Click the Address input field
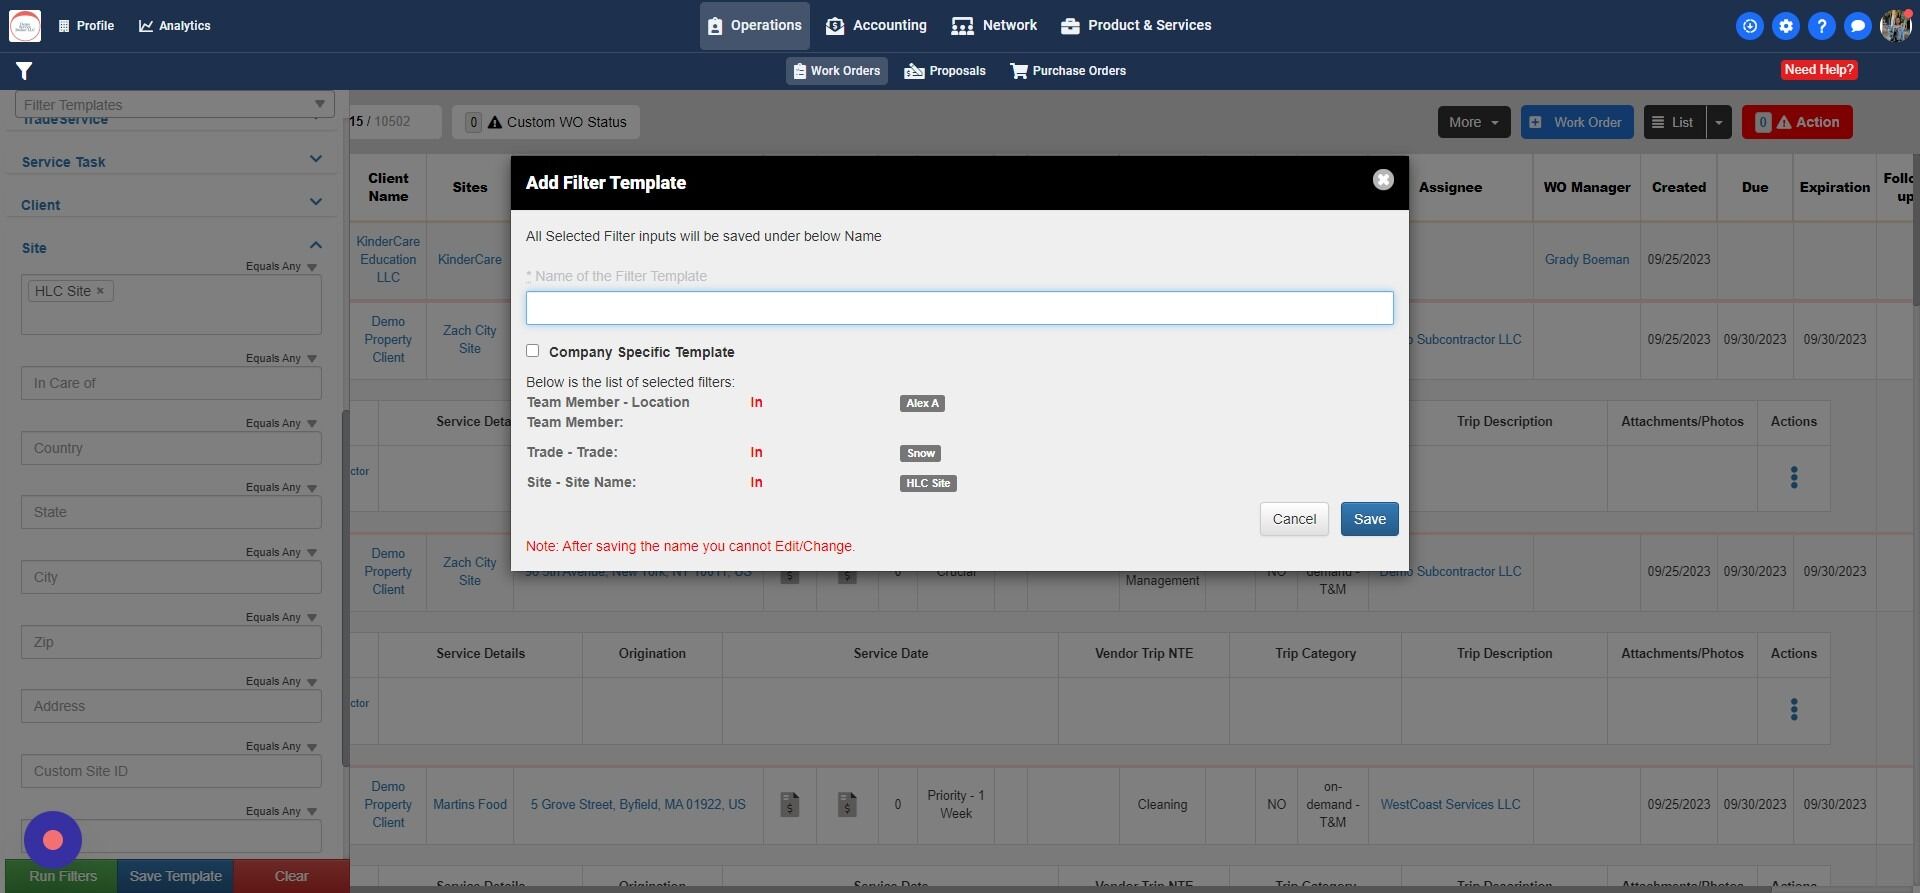Image resolution: width=1920 pixels, height=893 pixels. [x=171, y=706]
